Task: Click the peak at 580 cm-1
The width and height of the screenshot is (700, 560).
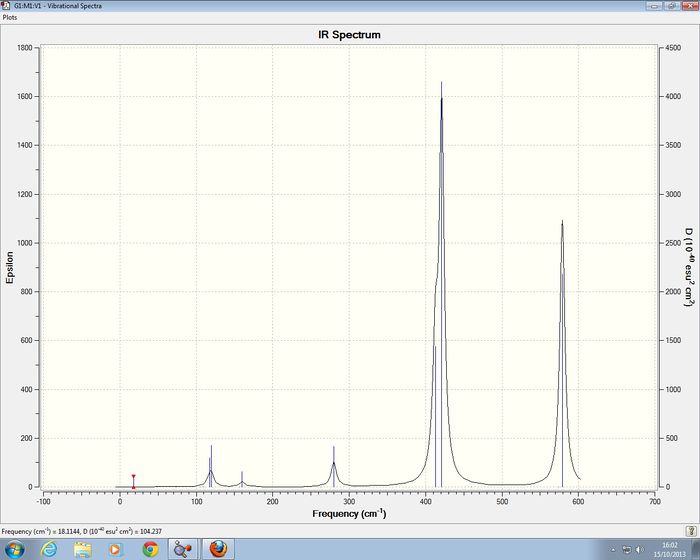Action: click(562, 353)
